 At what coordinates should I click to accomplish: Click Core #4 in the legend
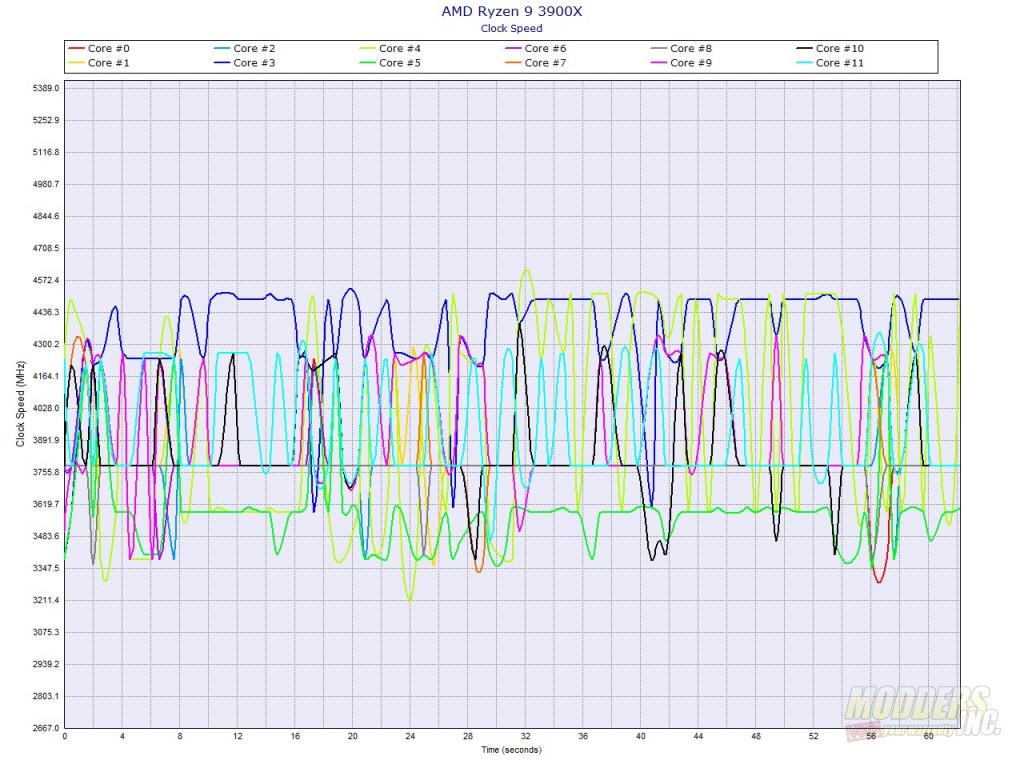click(390, 48)
